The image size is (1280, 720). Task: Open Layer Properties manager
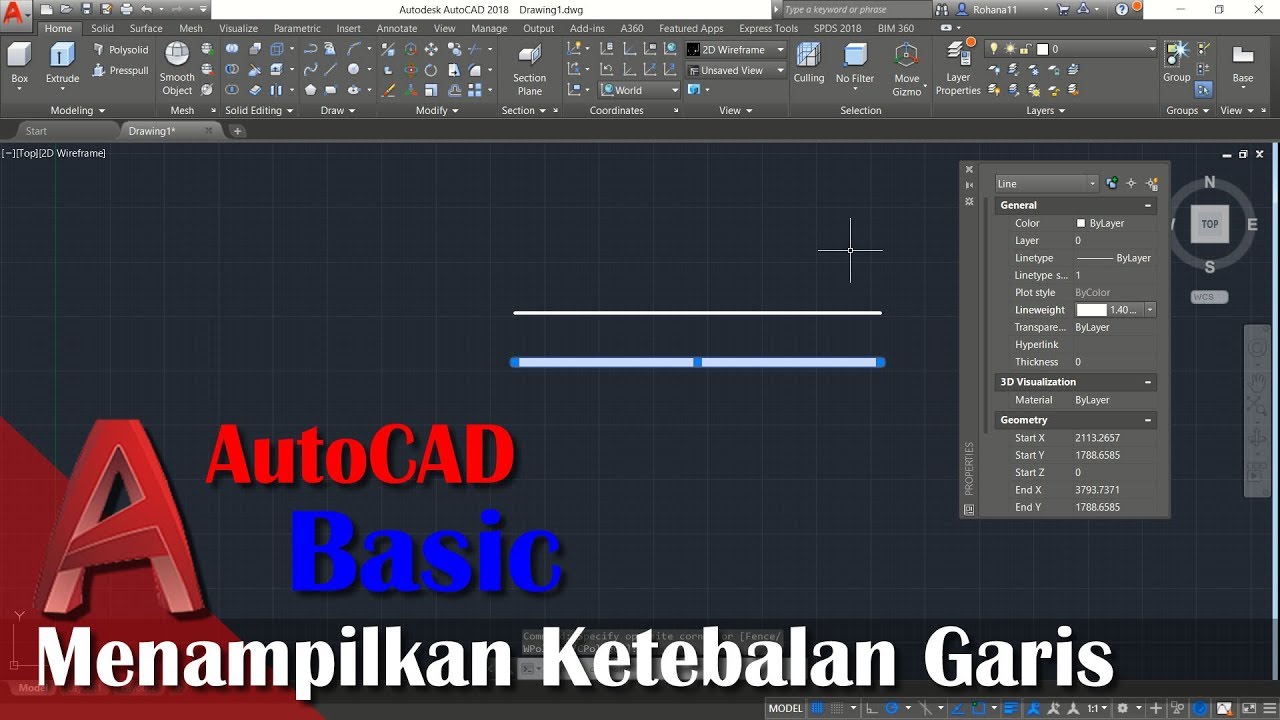pyautogui.click(x=958, y=68)
